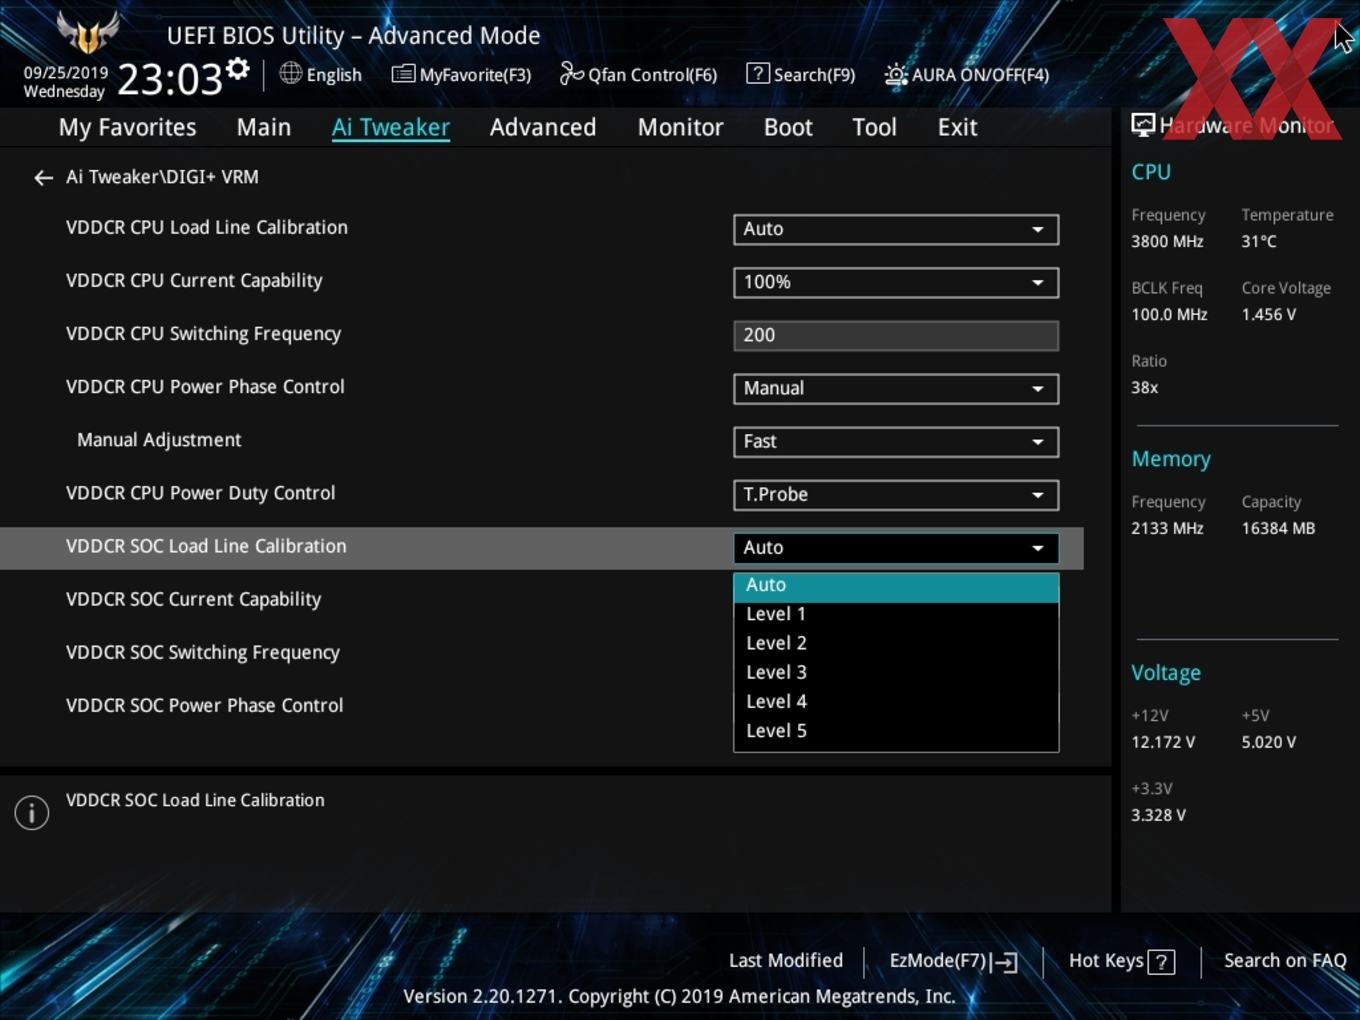Click BCLK Freq value 100.0 MHz

1169,315
